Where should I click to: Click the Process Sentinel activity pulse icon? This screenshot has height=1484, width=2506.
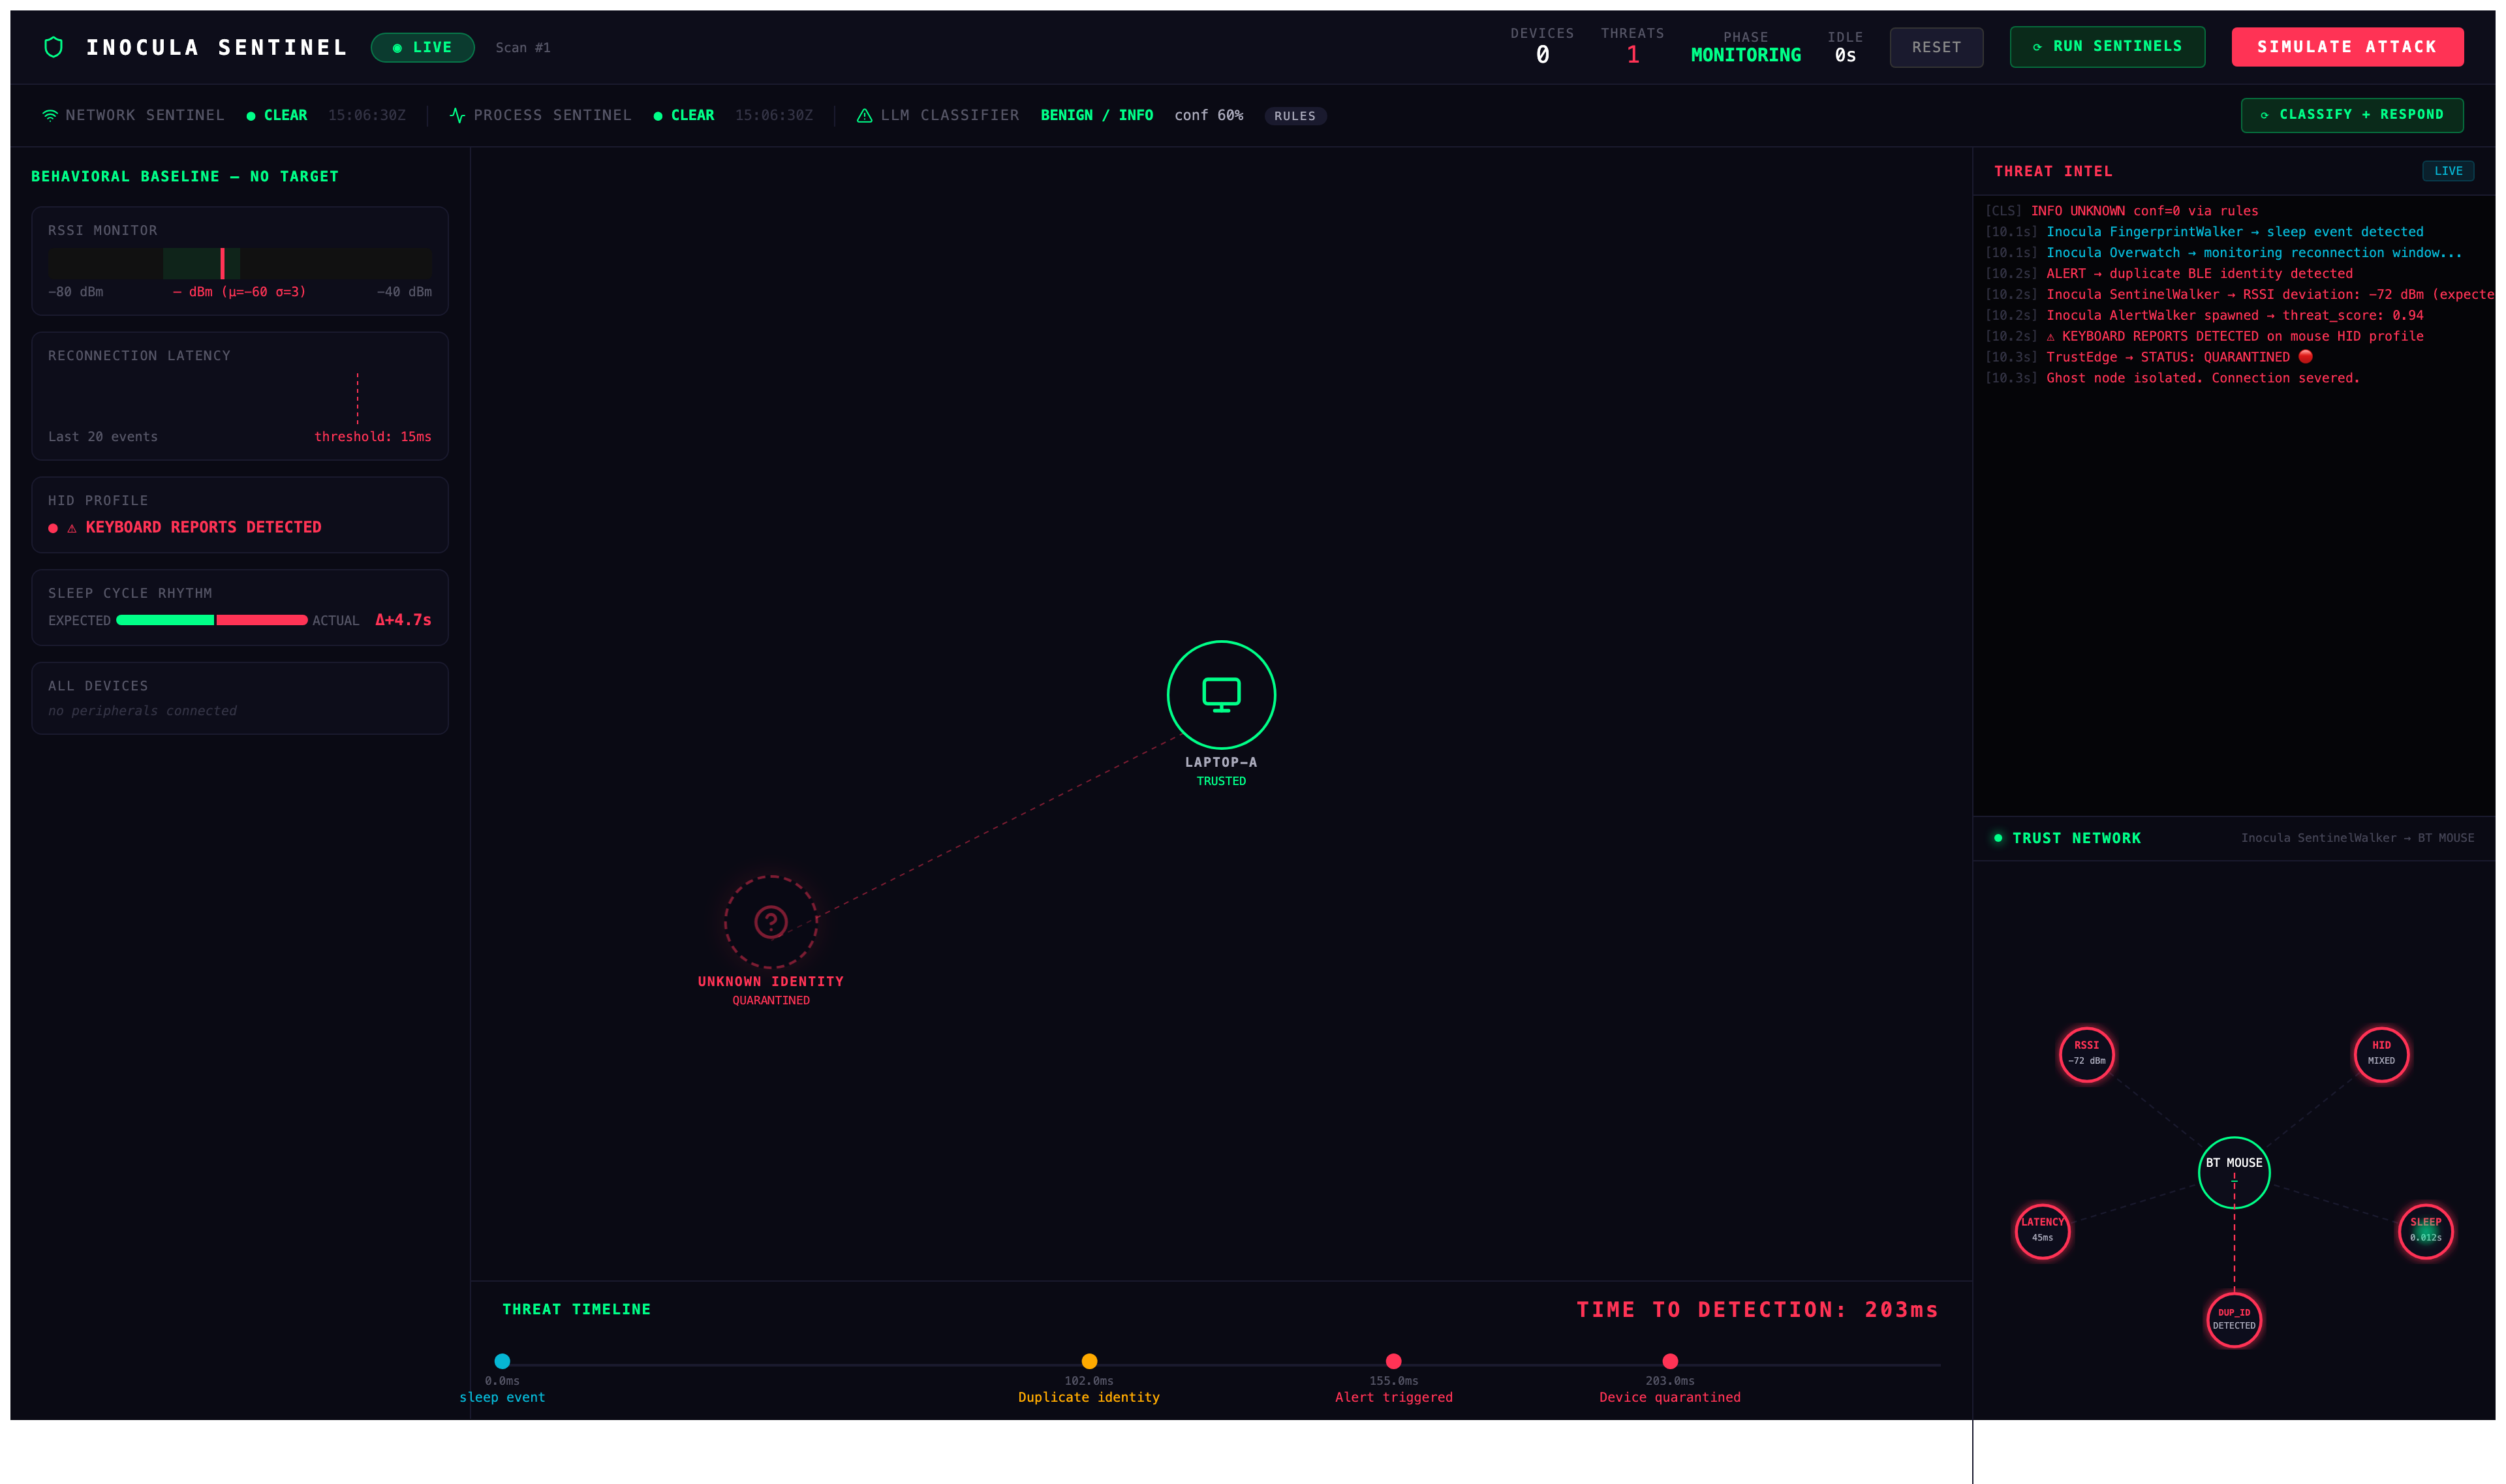click(457, 116)
